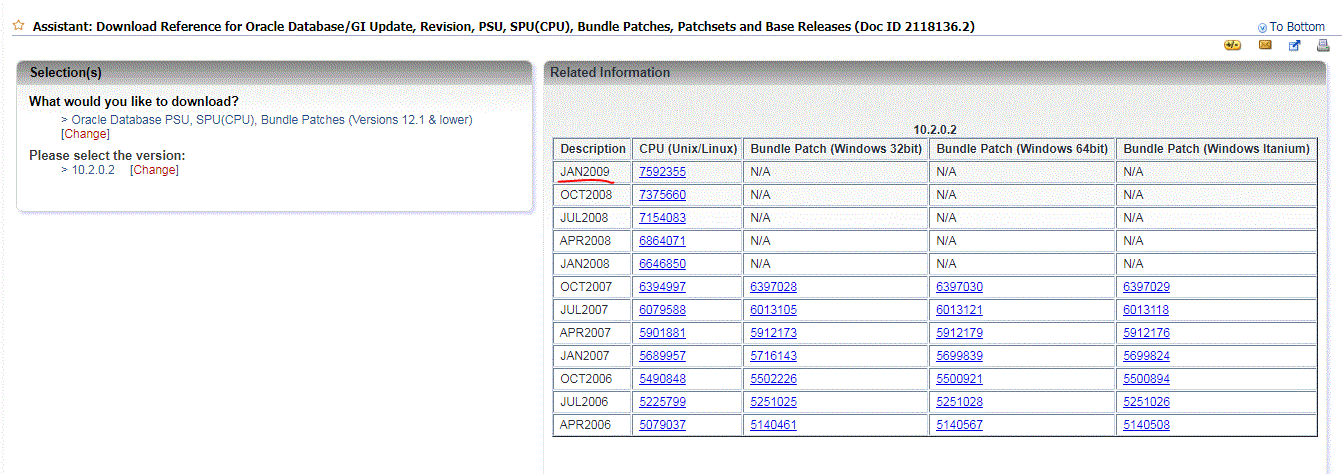Click the CPU (Unix/Linux) column header
Image resolution: width=1342 pixels, height=474 pixels.
(x=688, y=149)
